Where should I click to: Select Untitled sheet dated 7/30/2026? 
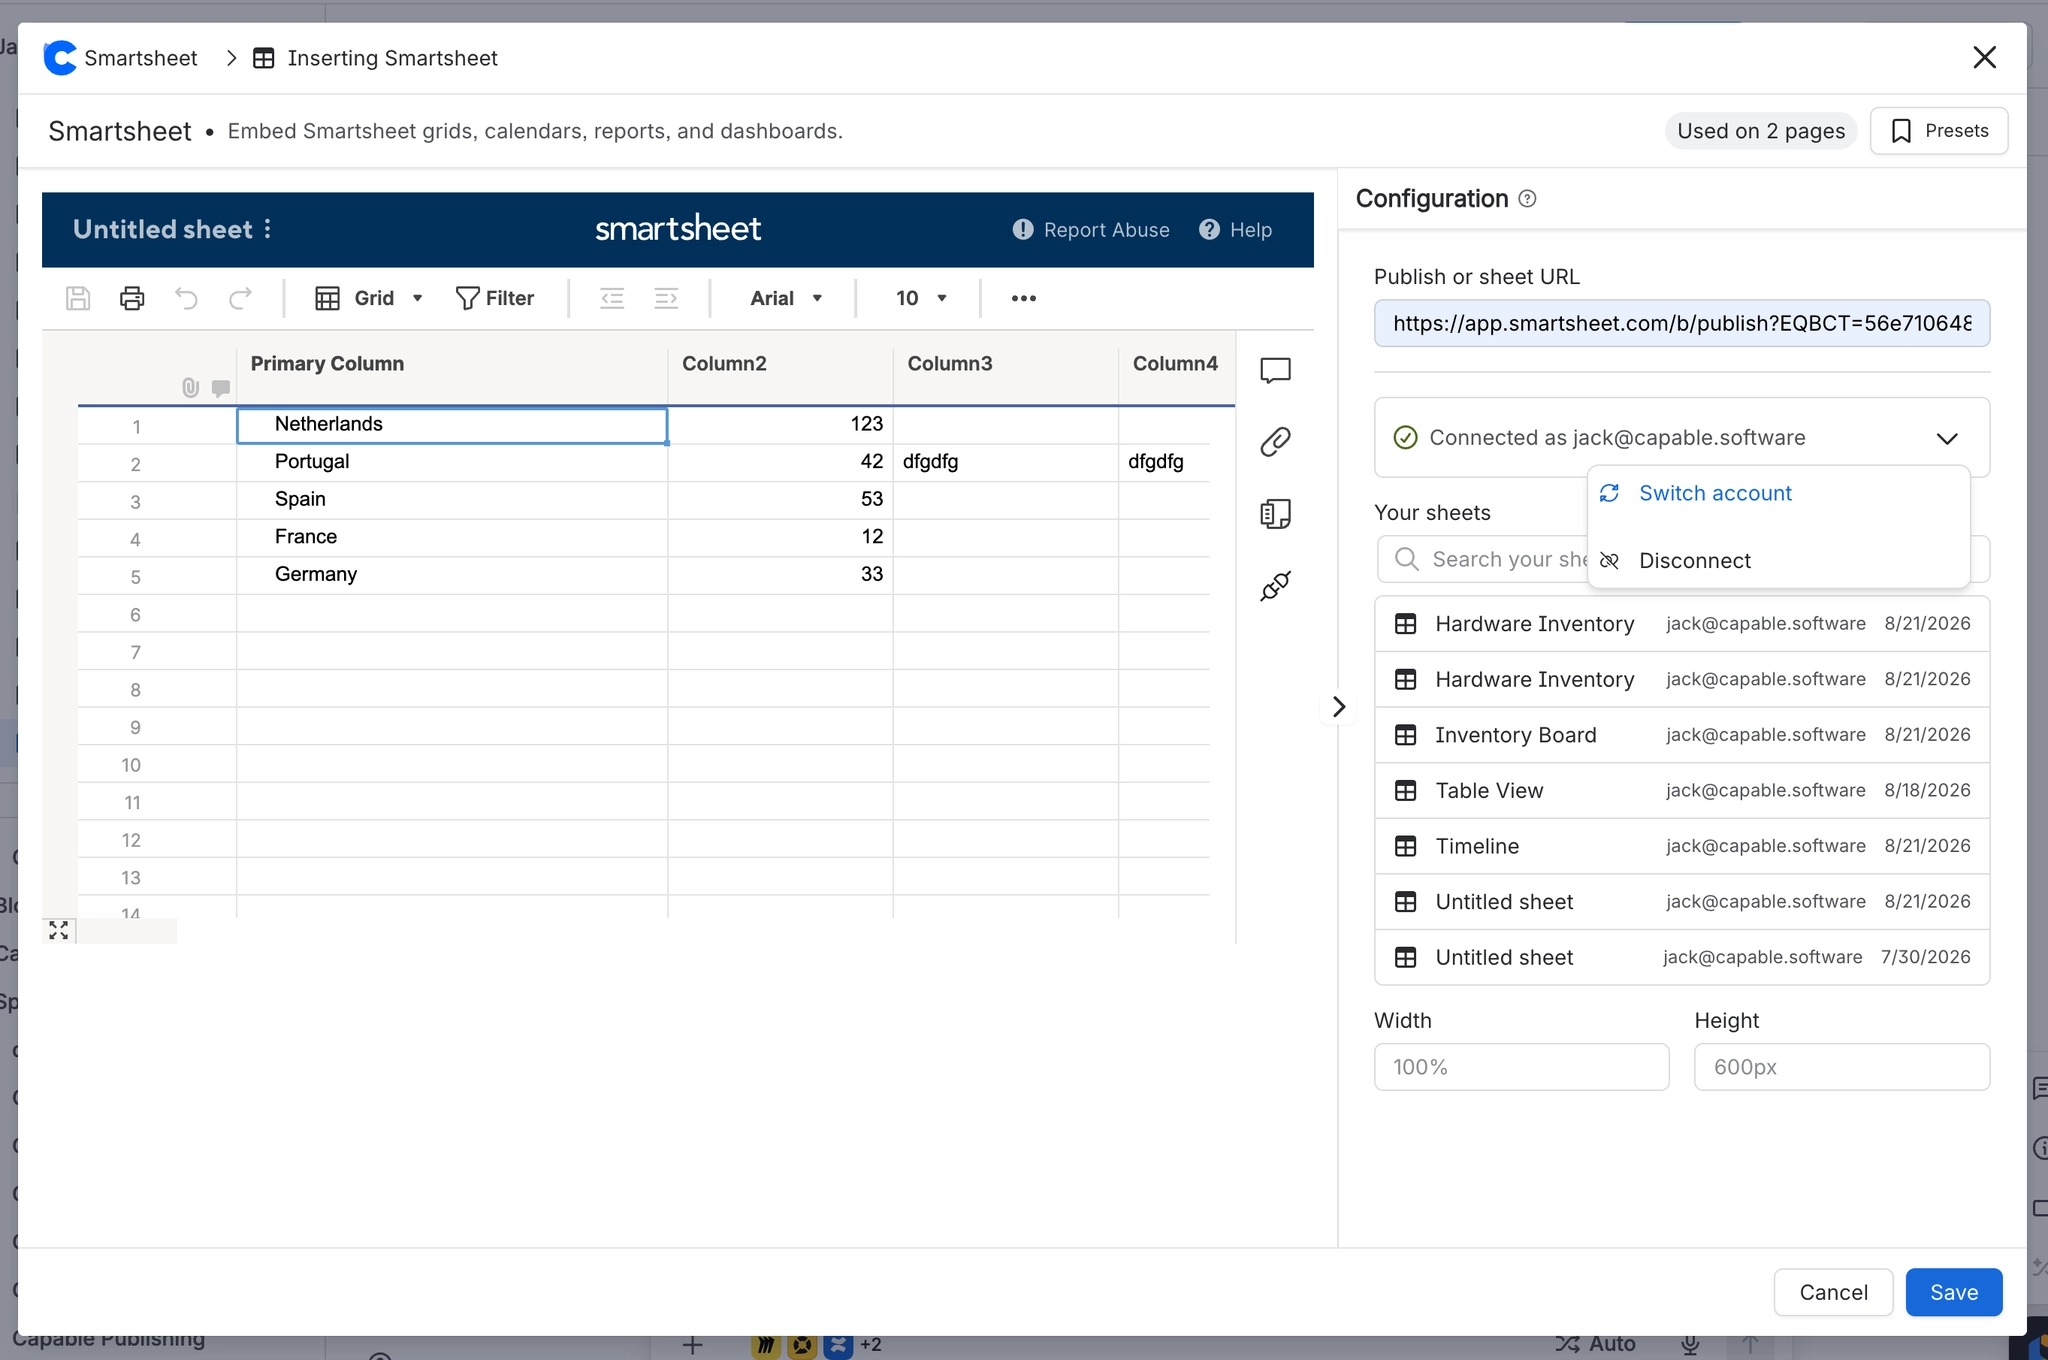click(1682, 958)
